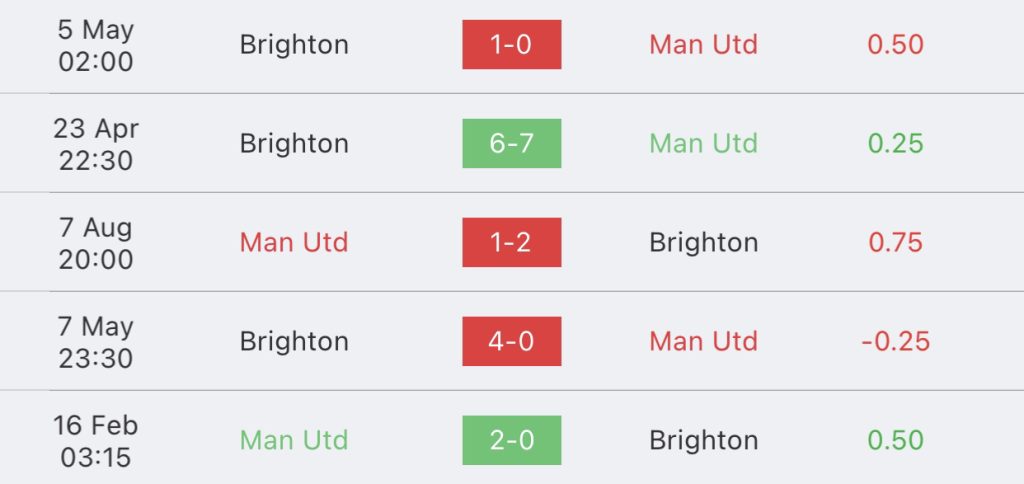The height and width of the screenshot is (484, 1024).
Task: Click the 16 Feb 03:15 date cell
Action: [96, 441]
